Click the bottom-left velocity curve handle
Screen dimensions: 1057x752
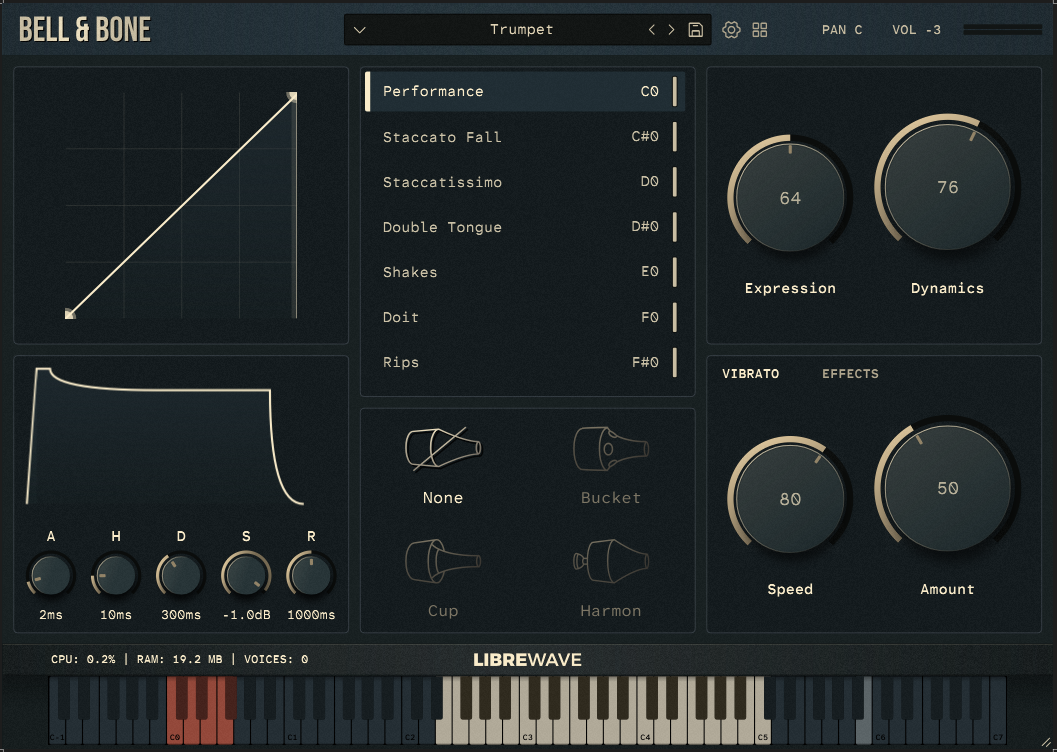69,313
